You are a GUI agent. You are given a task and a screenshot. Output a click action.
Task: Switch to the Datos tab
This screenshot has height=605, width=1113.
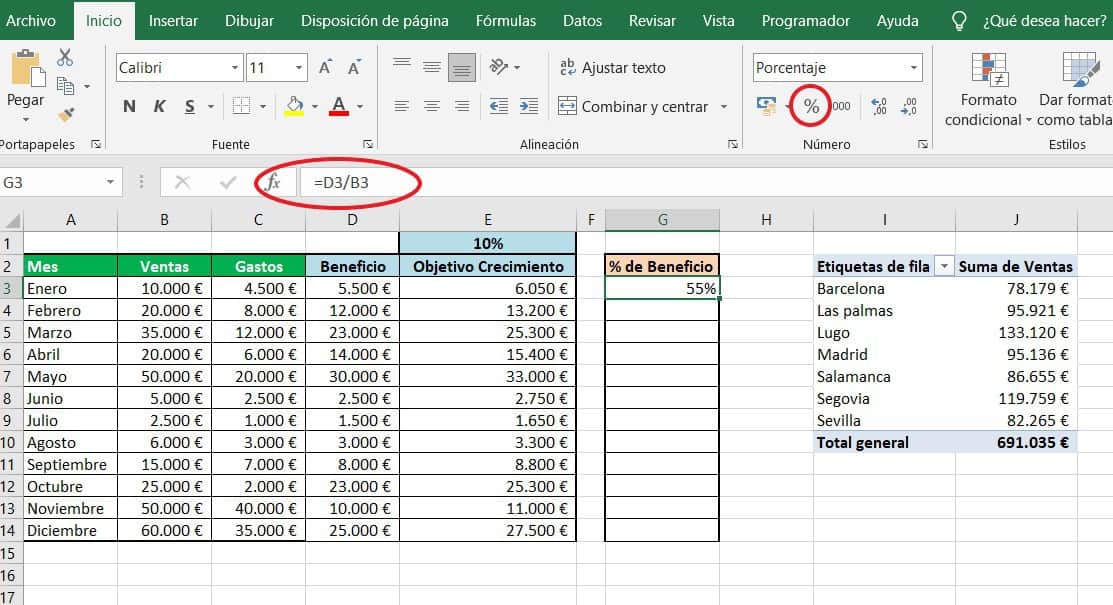583,21
